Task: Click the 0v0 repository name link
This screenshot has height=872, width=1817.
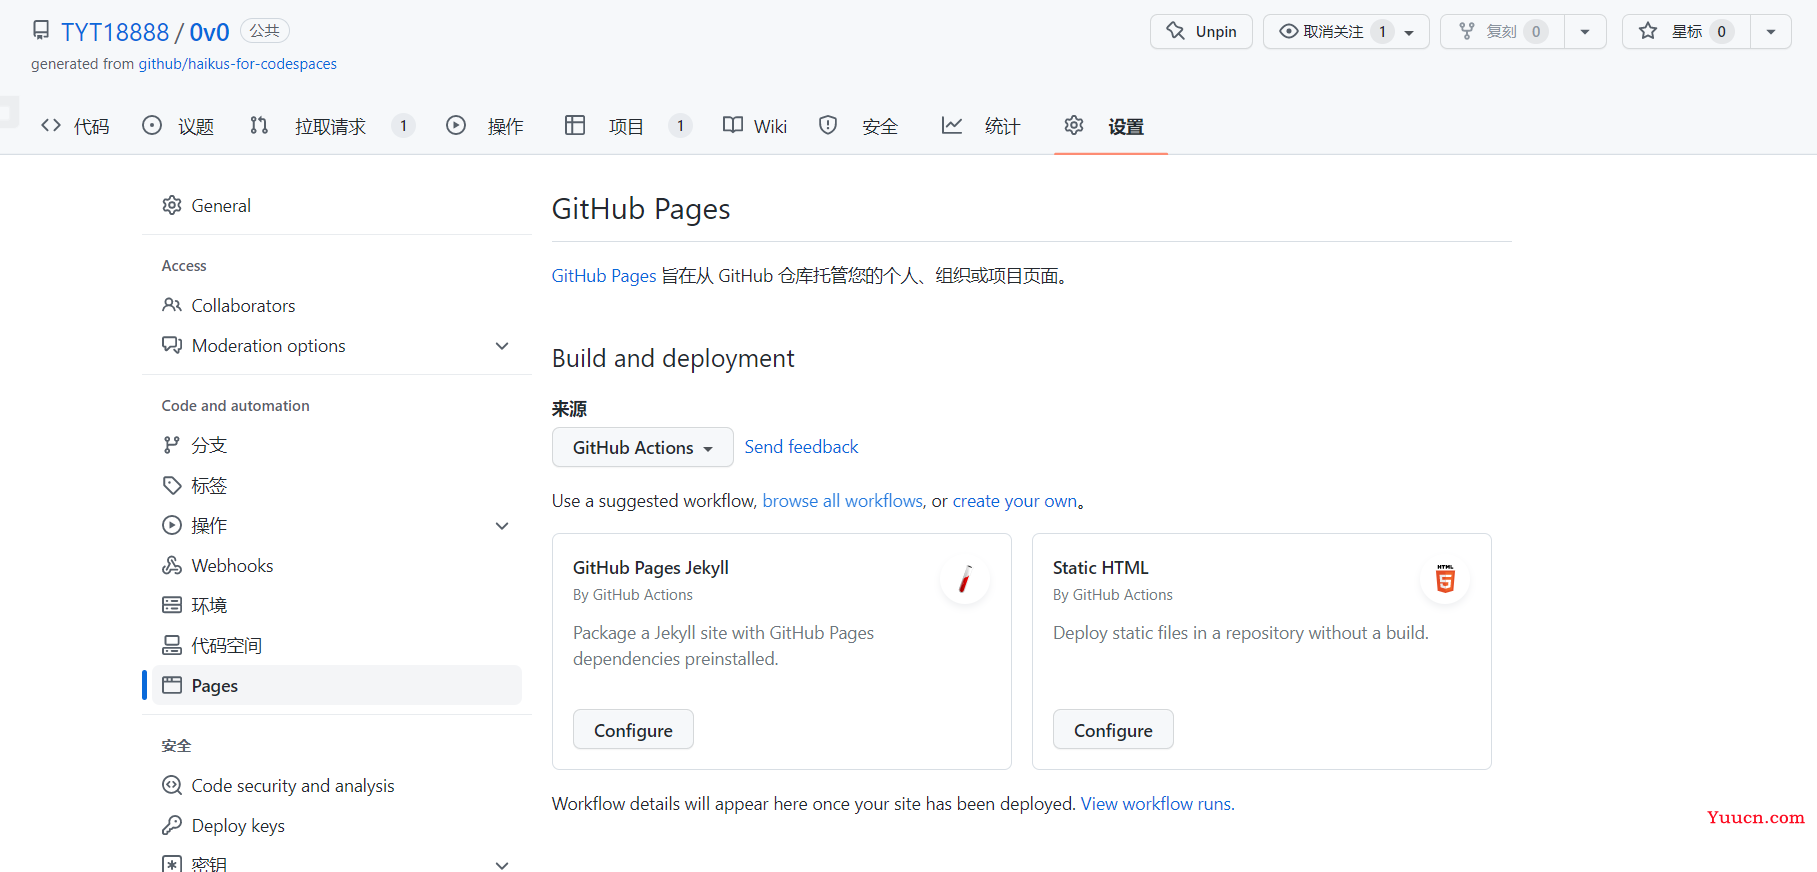Action: tap(209, 32)
